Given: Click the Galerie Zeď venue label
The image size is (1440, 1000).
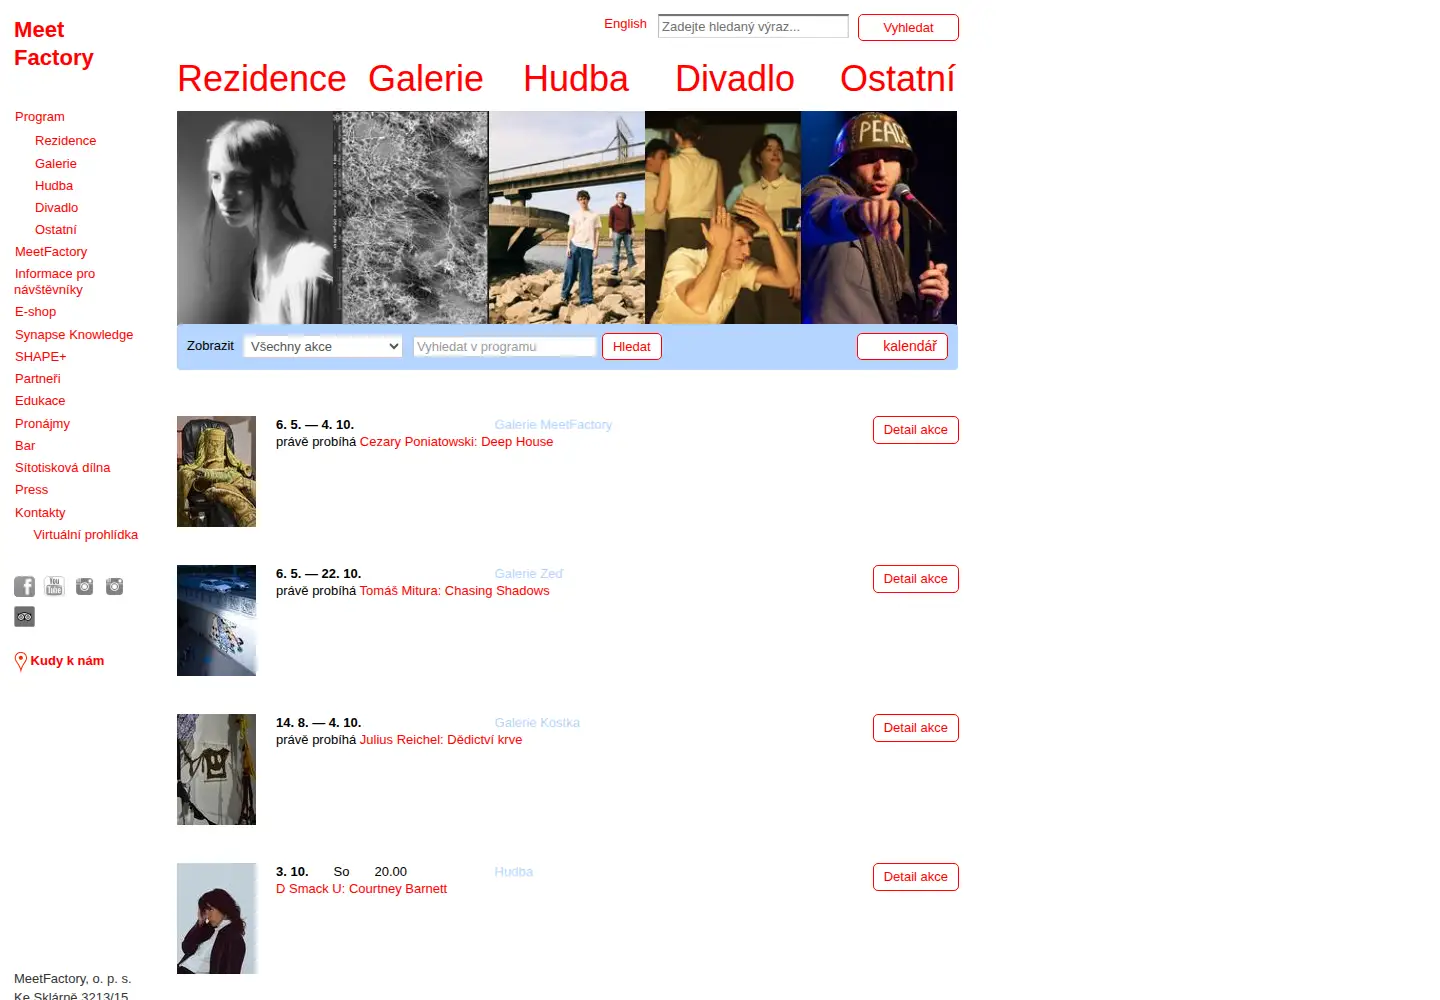Looking at the screenshot, I should [x=529, y=574].
